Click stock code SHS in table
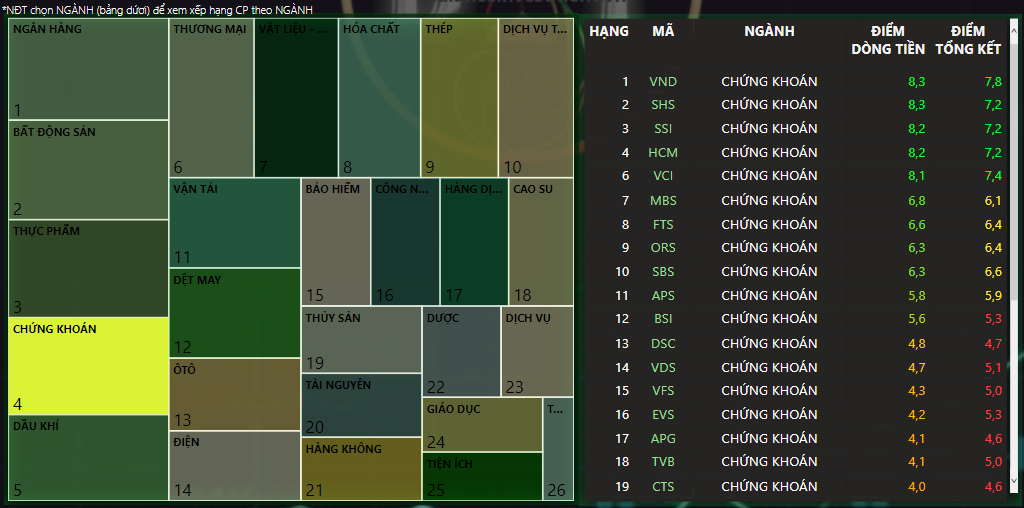 (x=663, y=104)
